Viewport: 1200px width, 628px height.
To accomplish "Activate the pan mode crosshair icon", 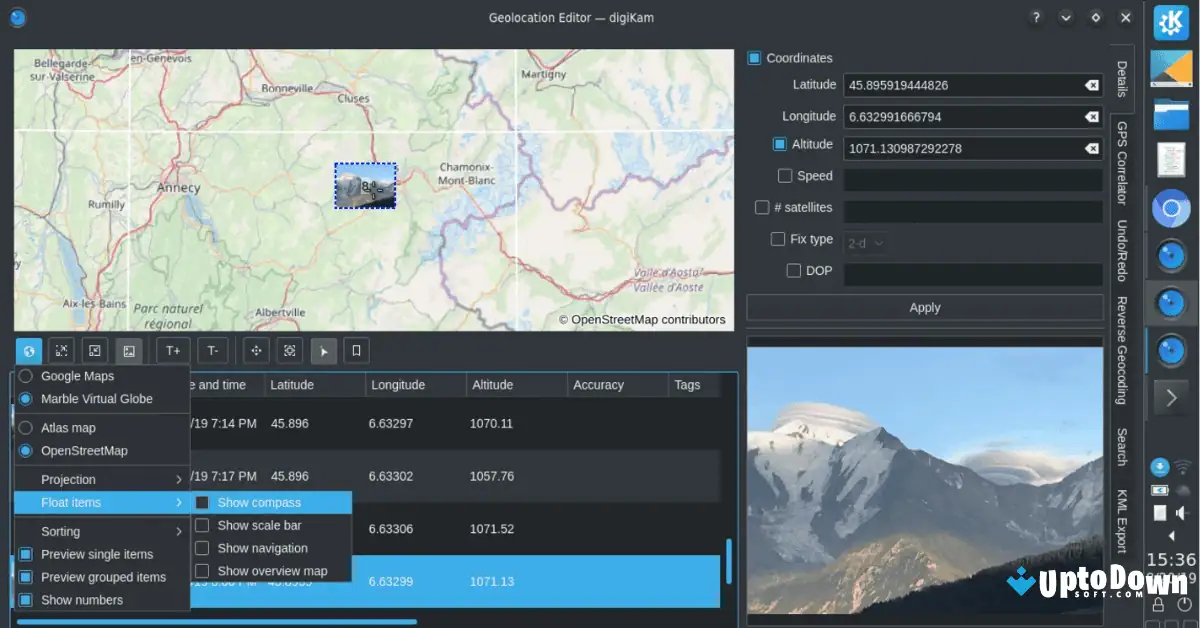I will (255, 350).
